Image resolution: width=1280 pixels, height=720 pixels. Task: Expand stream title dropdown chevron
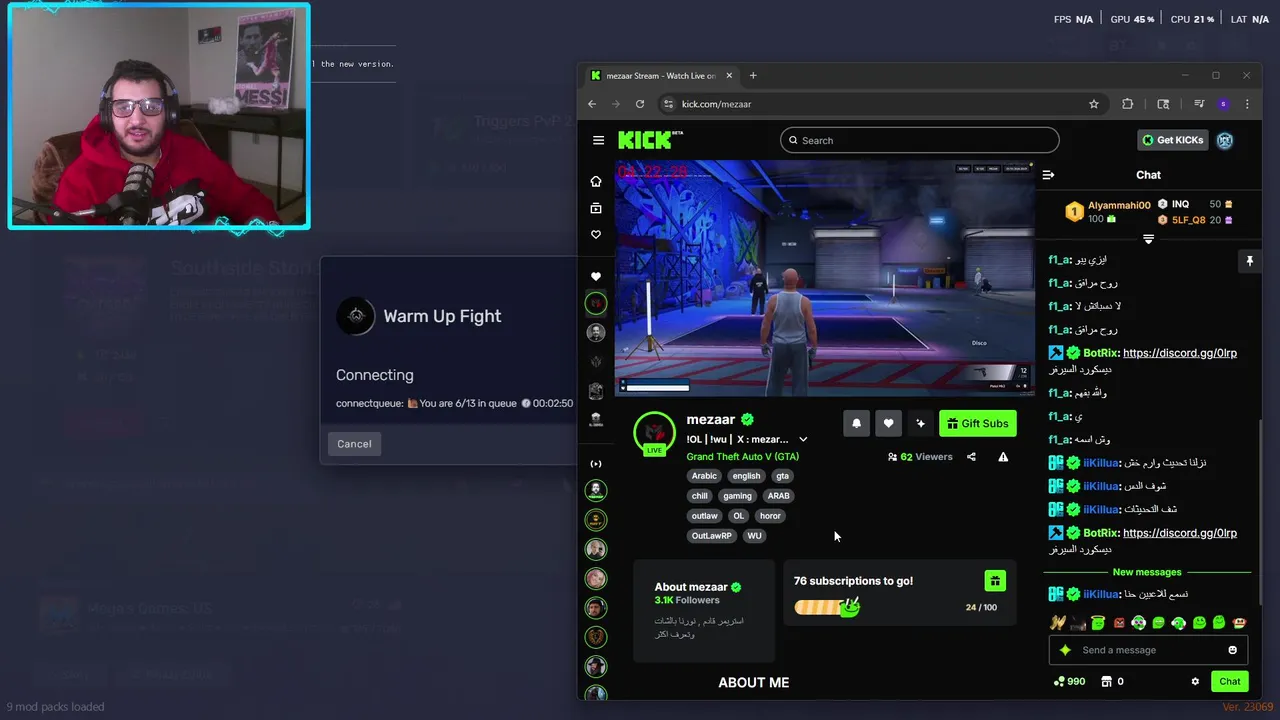pos(803,439)
